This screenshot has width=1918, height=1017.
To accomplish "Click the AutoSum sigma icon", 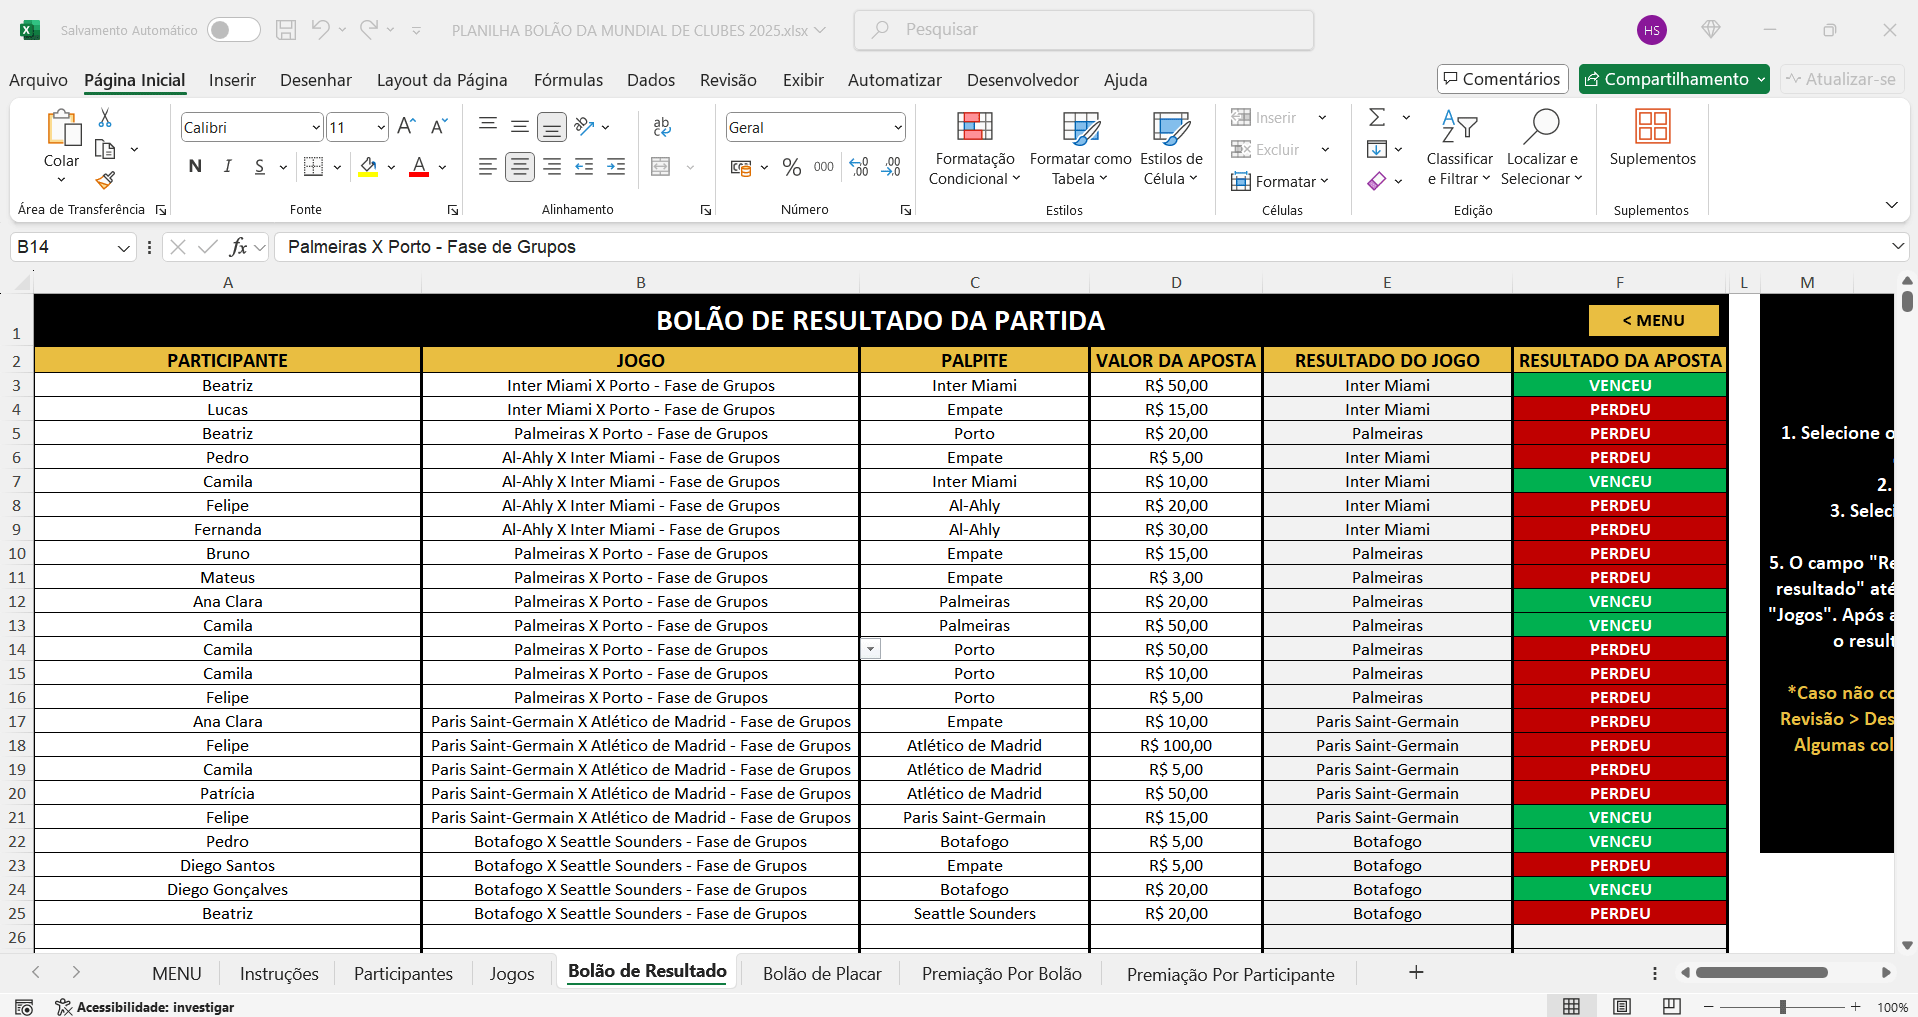I will pos(1377,118).
